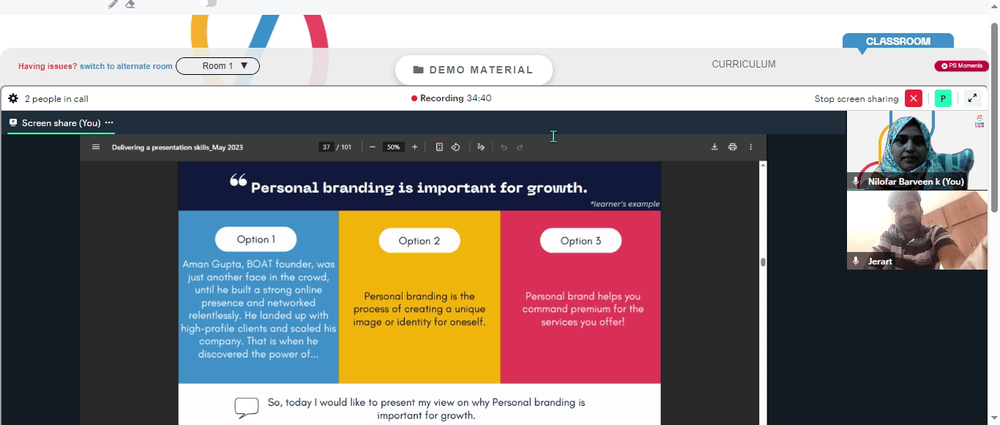
Task: Click Nilofar Barveen k video tile
Action: [x=916, y=150]
